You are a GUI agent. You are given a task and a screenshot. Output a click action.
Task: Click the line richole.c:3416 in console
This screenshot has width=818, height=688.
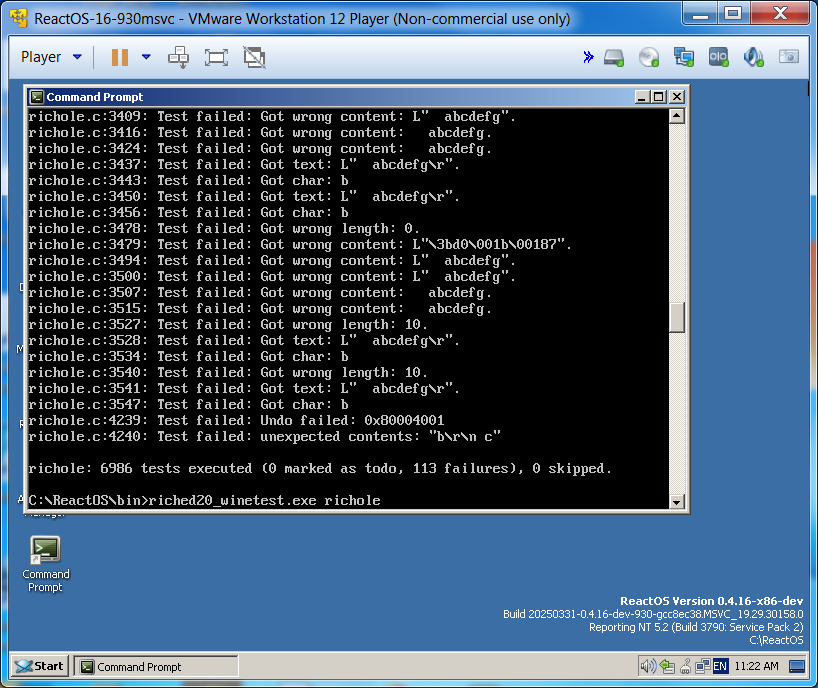(260, 132)
